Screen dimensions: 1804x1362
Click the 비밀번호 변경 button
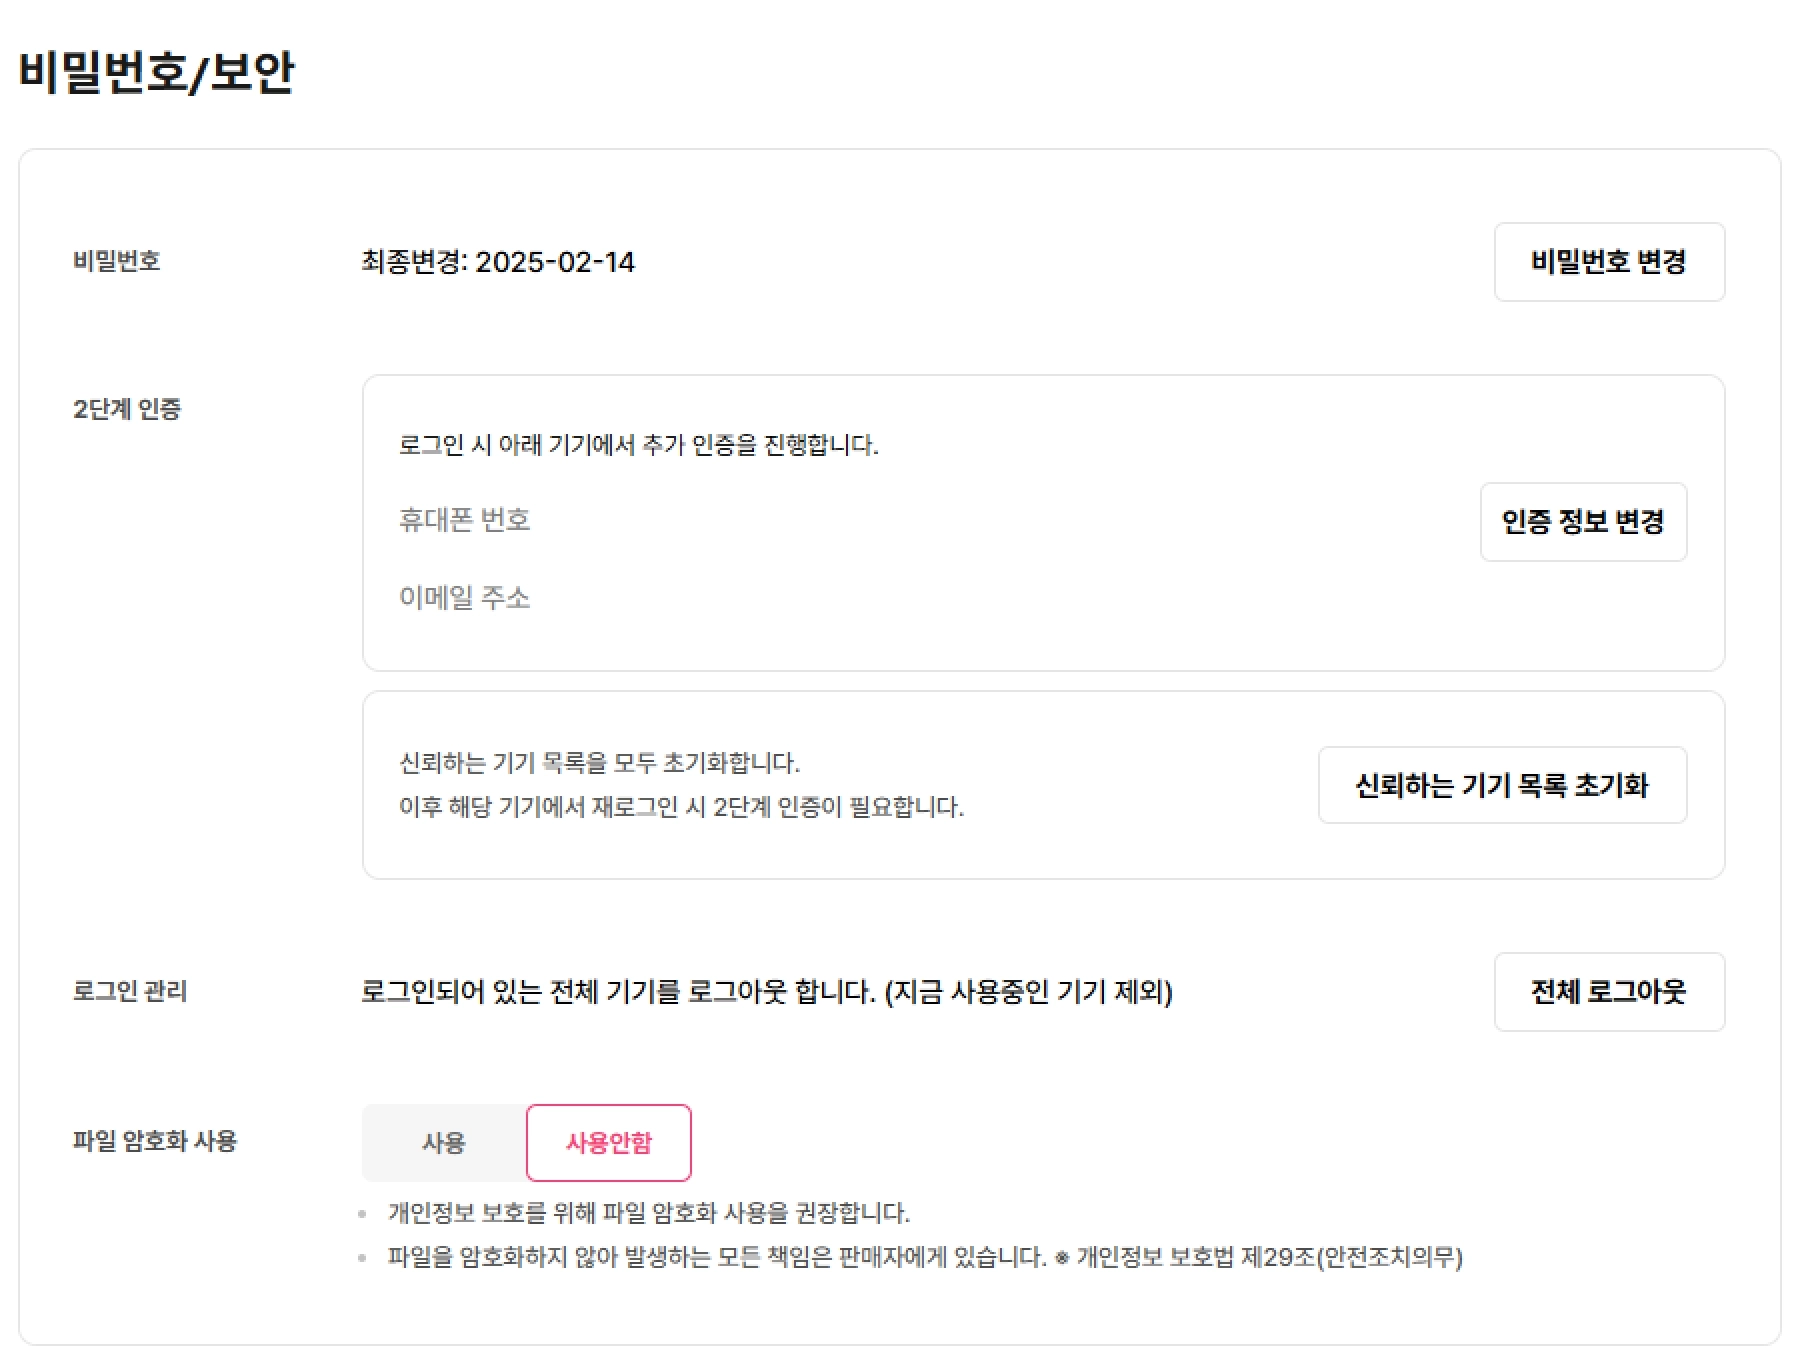click(1609, 262)
